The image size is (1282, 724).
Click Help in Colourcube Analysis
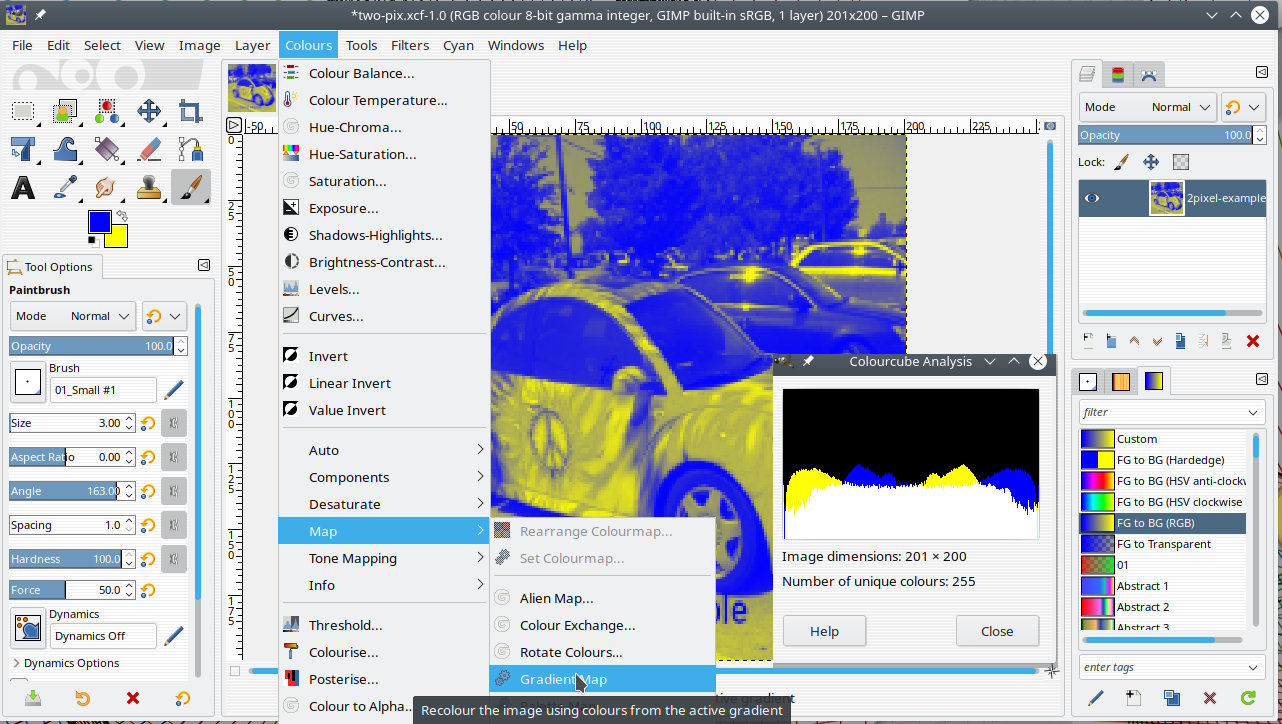(x=824, y=631)
